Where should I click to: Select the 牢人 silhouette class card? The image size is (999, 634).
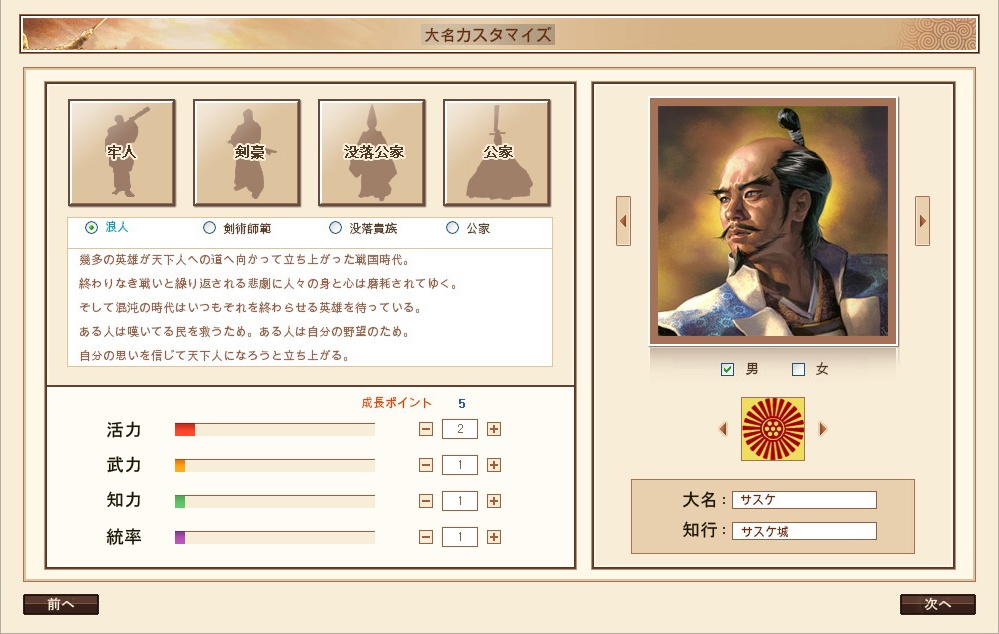tap(122, 152)
